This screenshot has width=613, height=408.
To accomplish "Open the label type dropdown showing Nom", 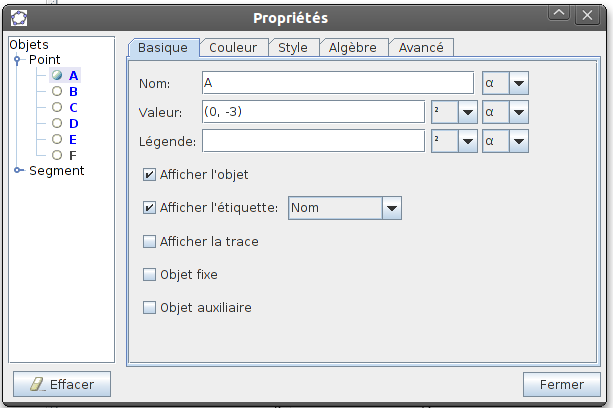I will 345,208.
